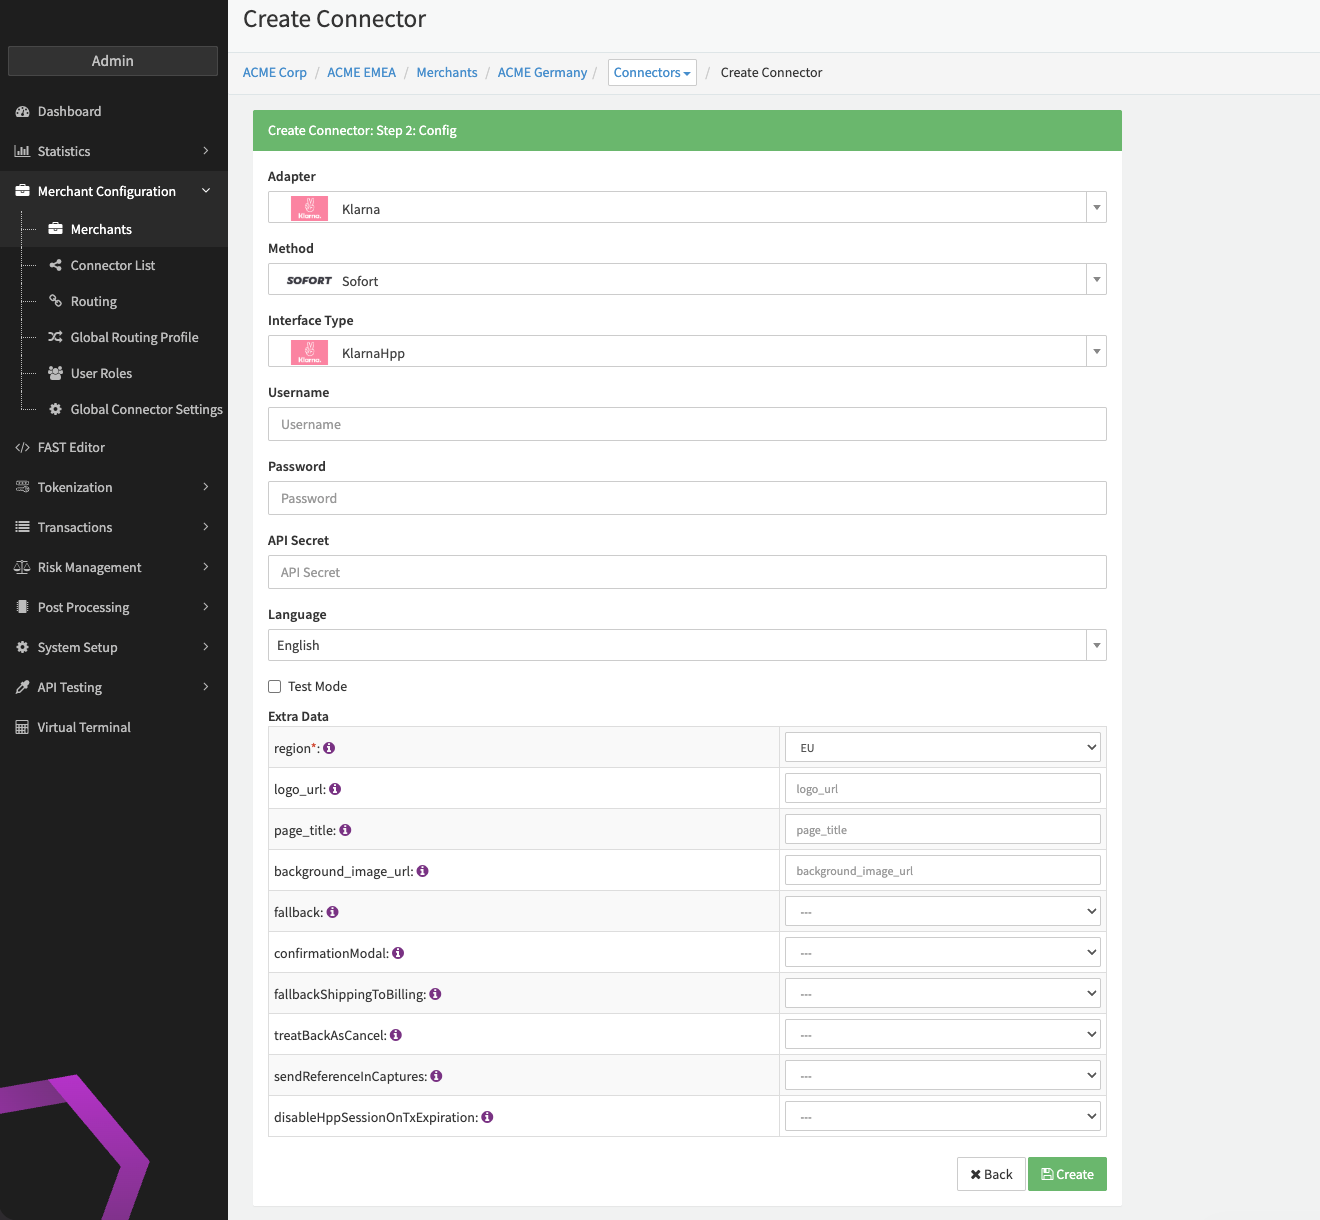This screenshot has width=1320, height=1220.
Task: Click the Dashboard gauge icon in sidebar
Action: tap(22, 111)
